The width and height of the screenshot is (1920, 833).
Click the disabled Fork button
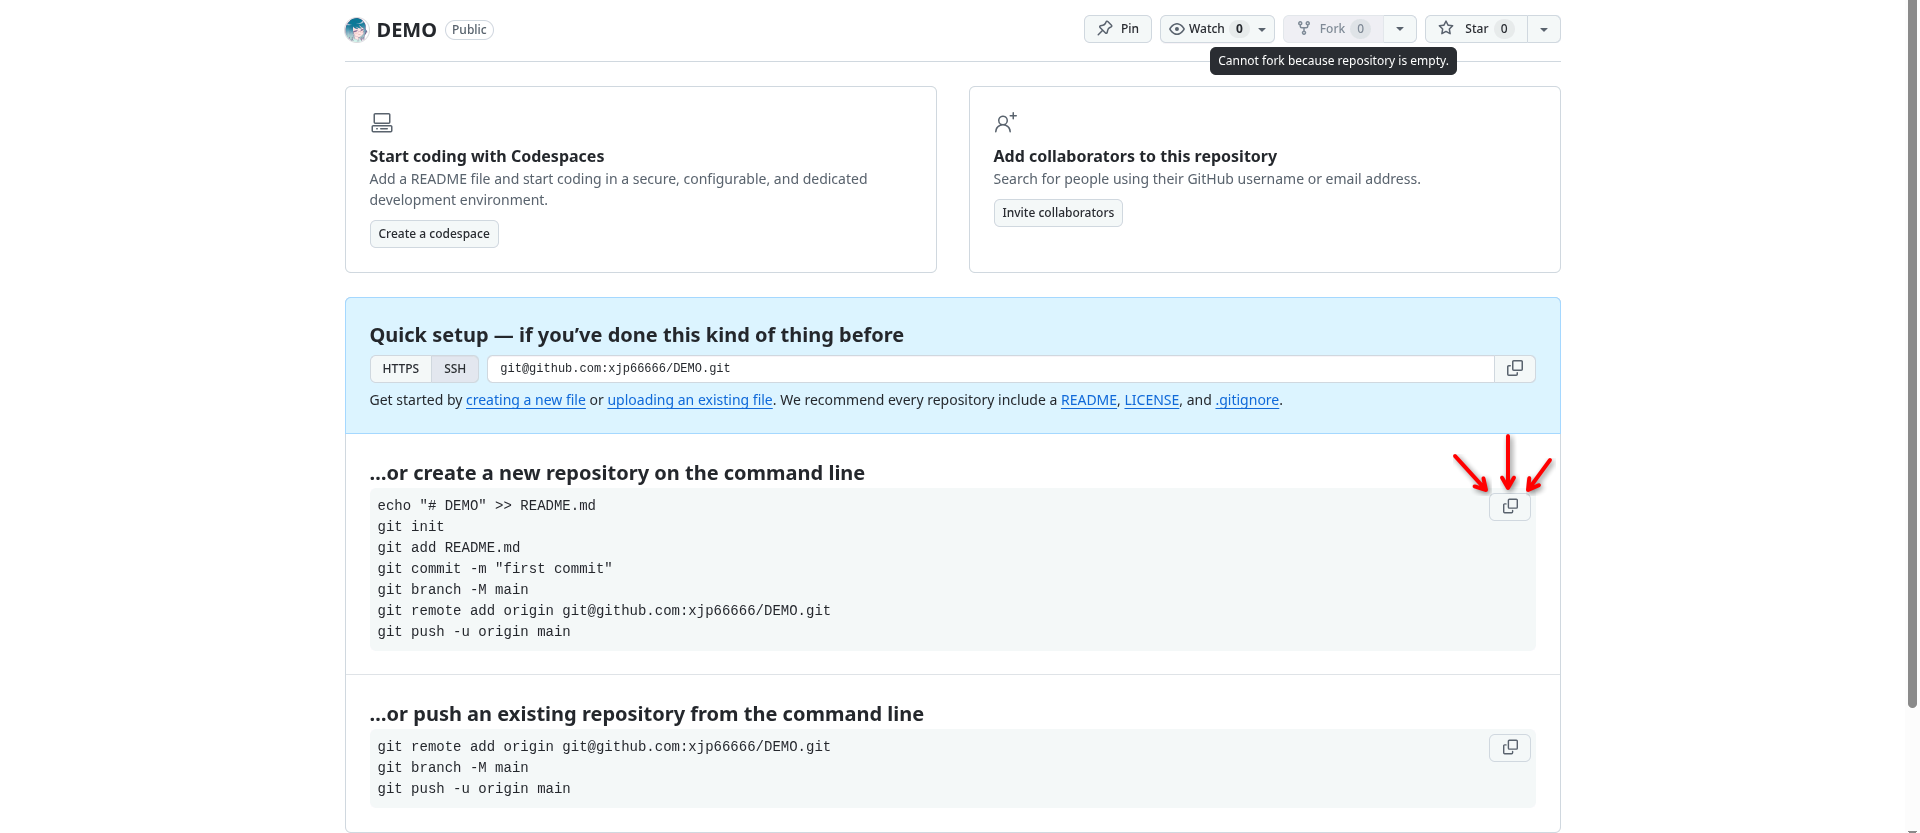coord(1333,29)
